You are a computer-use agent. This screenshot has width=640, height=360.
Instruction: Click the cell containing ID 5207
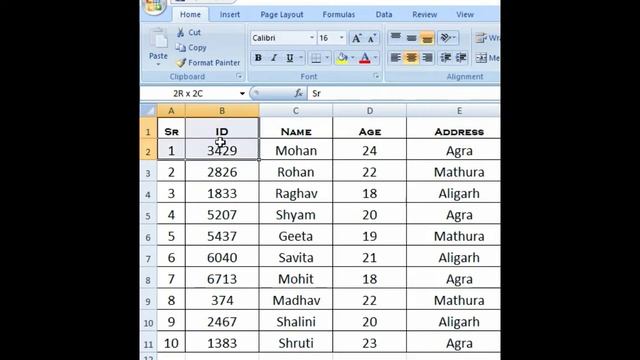coord(222,214)
